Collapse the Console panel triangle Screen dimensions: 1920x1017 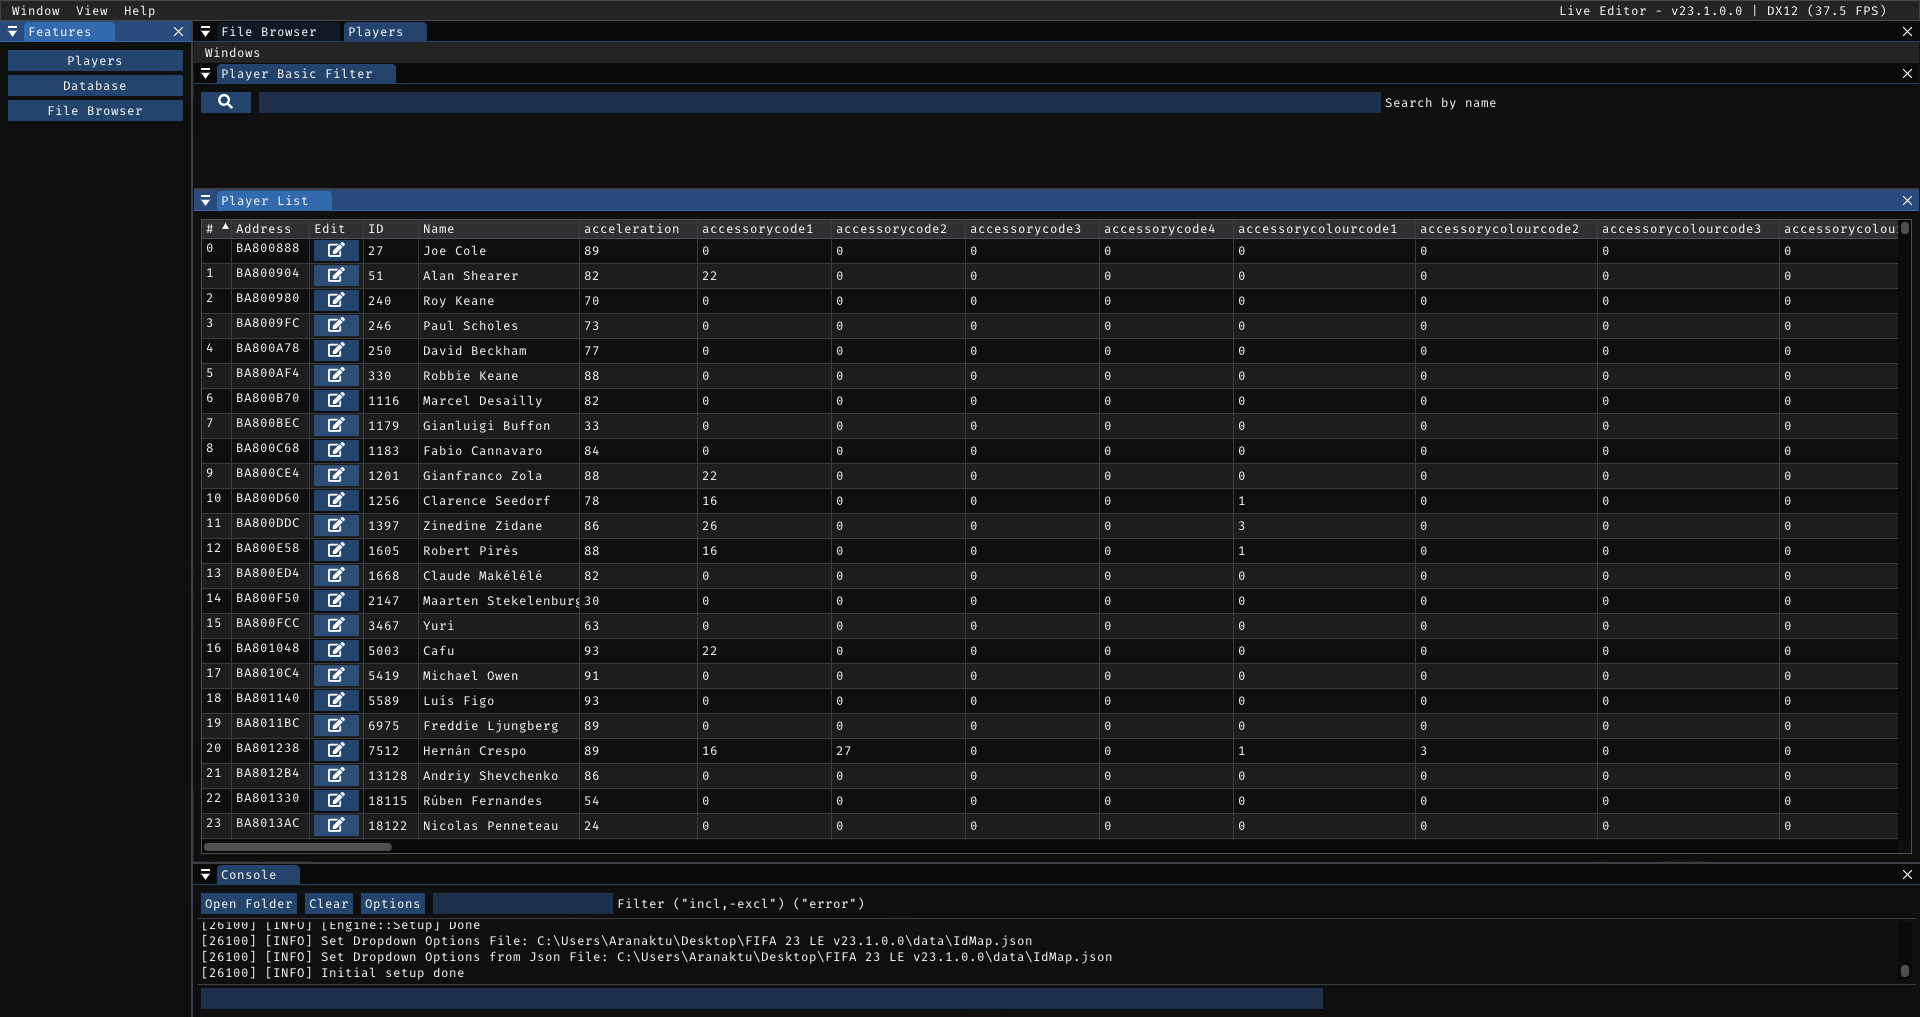pyautogui.click(x=205, y=875)
